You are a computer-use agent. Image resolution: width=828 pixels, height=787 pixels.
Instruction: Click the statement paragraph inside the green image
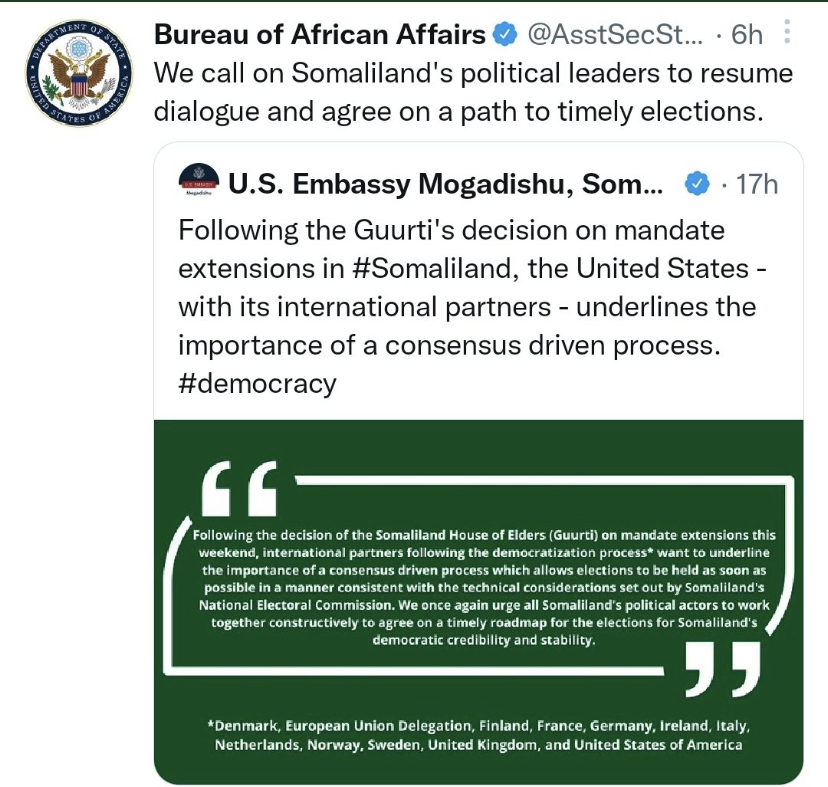pyautogui.click(x=484, y=587)
